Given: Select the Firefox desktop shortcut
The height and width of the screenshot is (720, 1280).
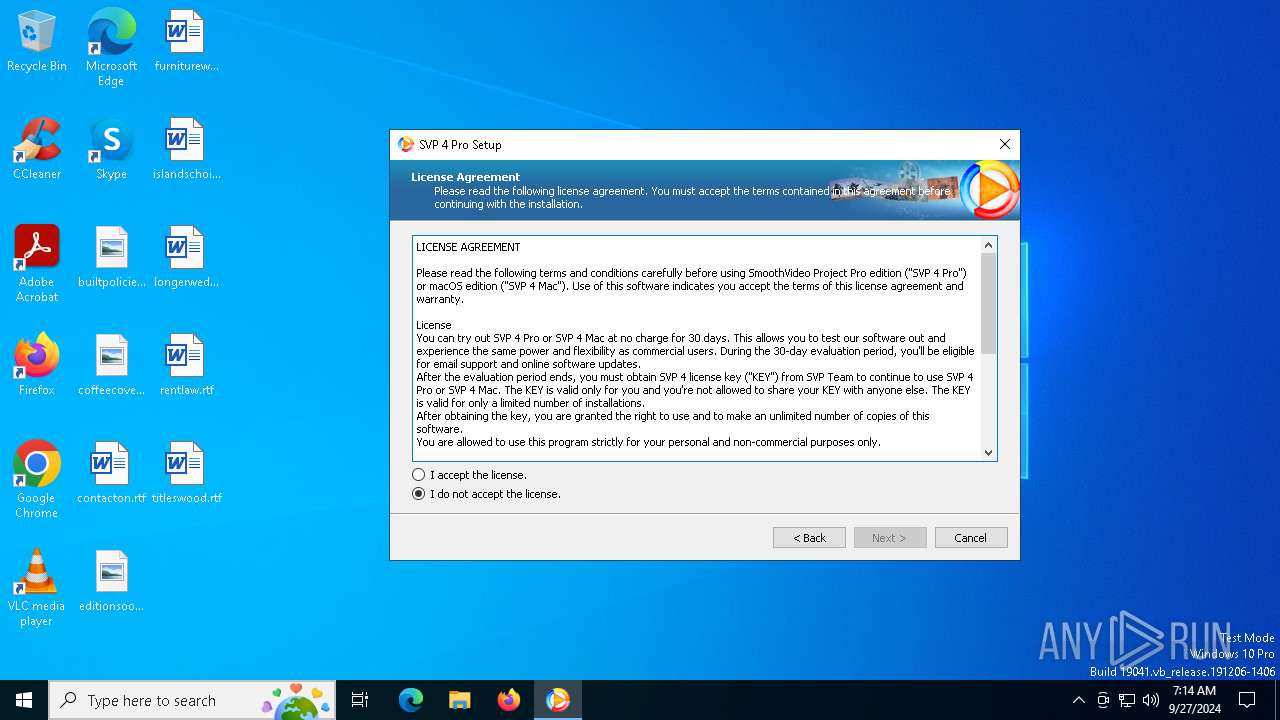Looking at the screenshot, I should 37,366.
